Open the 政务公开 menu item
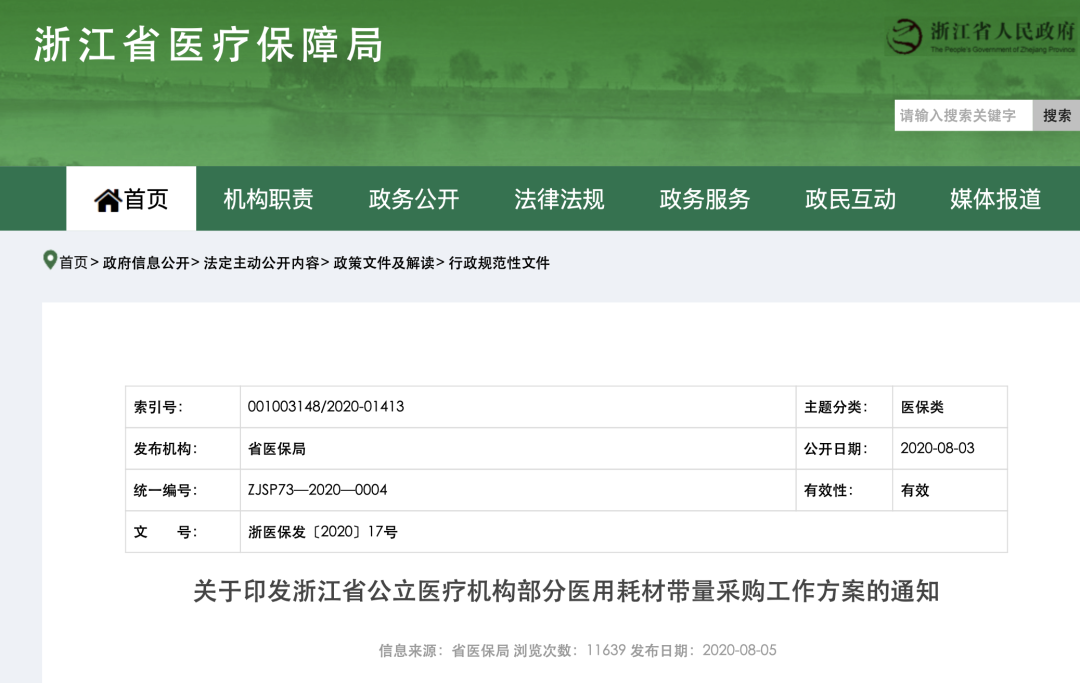Image resolution: width=1080 pixels, height=683 pixels. 413,199
